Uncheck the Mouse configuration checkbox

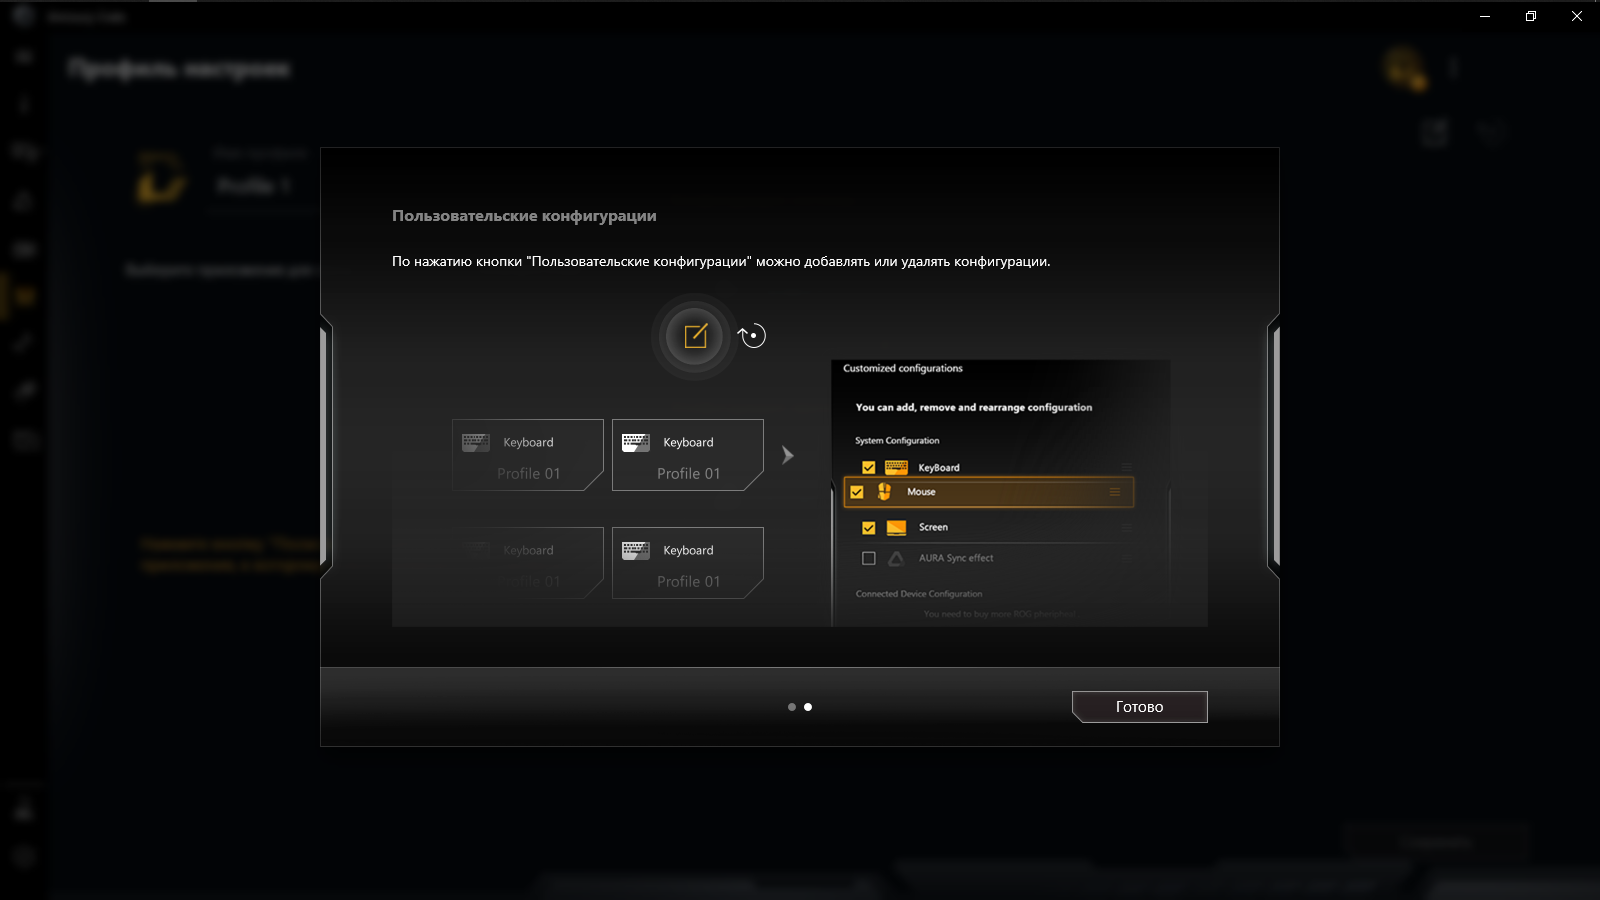pos(857,491)
